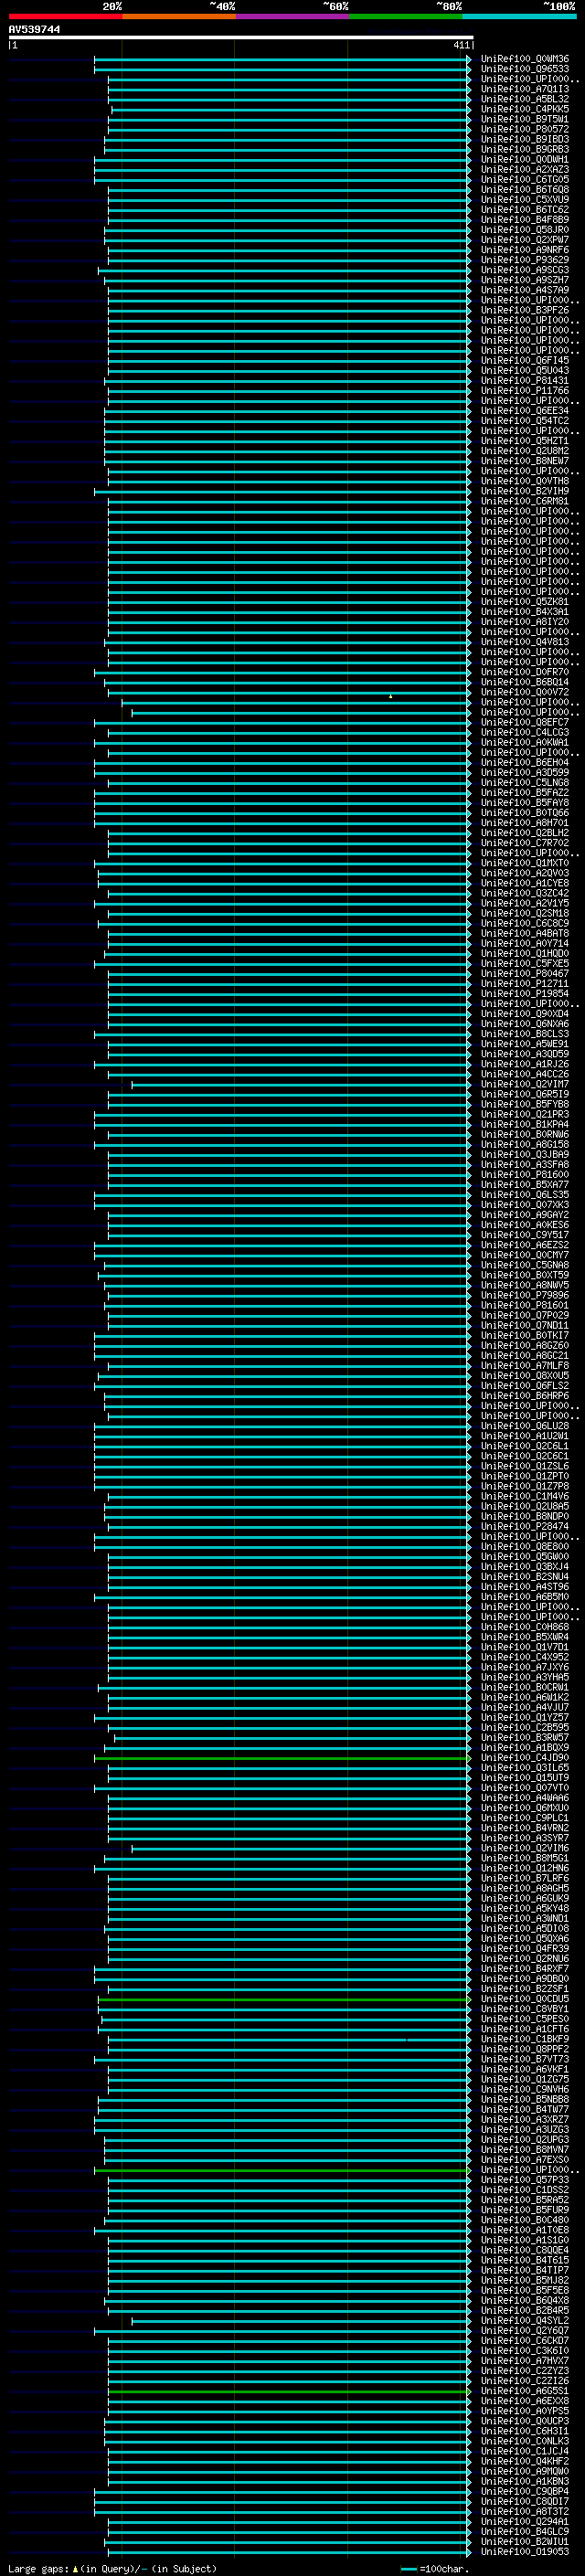Select the UniRef100_C5XVU9 label
Viewport: 585px width, 2576px height.
coord(524,199)
